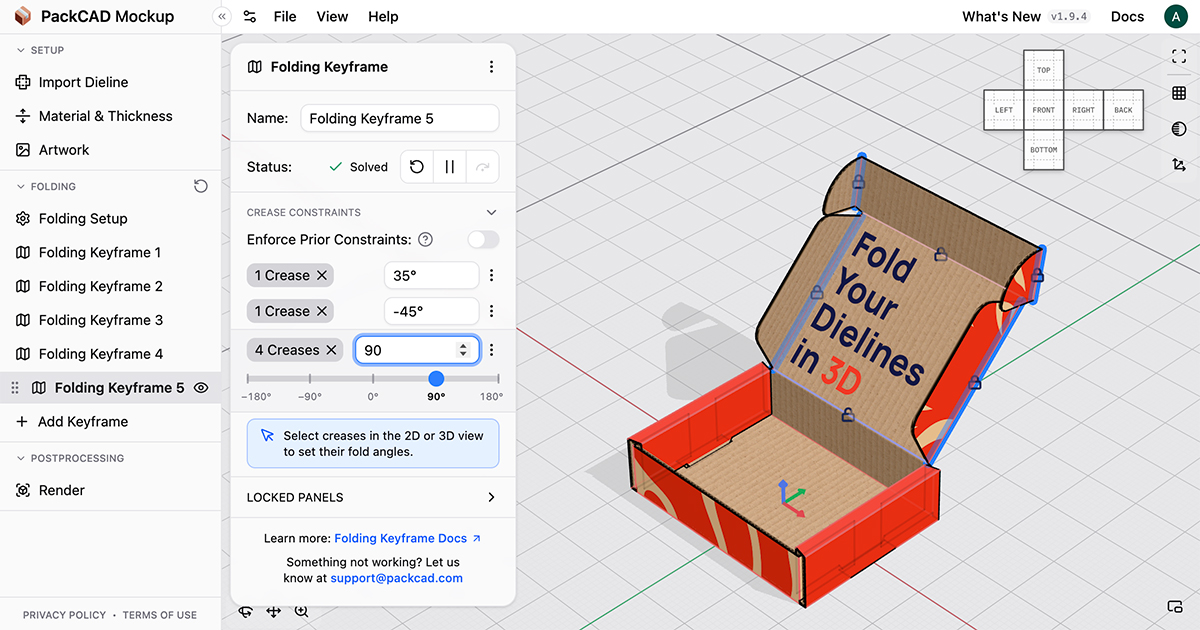The width and height of the screenshot is (1200, 630).
Task: Add a new keyframe
Action: [x=110, y=422]
